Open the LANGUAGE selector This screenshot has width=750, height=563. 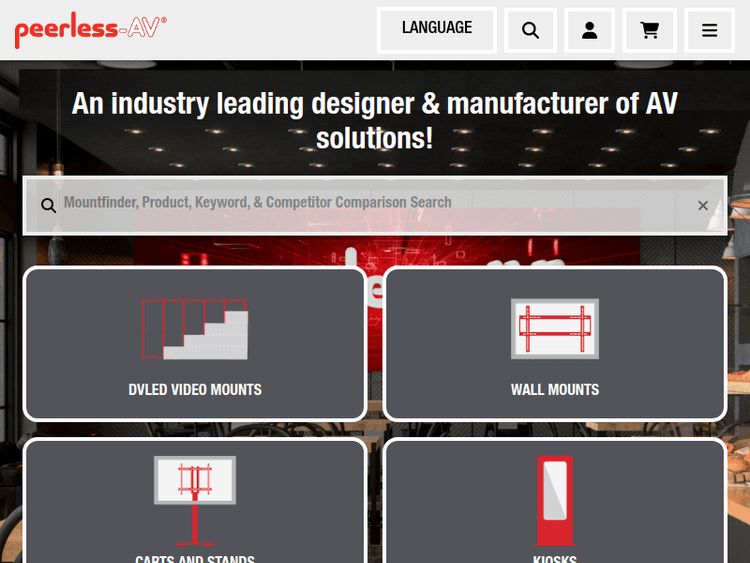[x=437, y=29]
